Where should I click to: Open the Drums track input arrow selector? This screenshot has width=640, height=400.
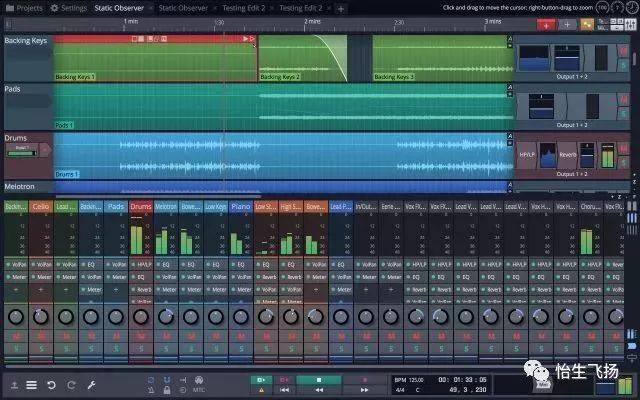(45, 150)
